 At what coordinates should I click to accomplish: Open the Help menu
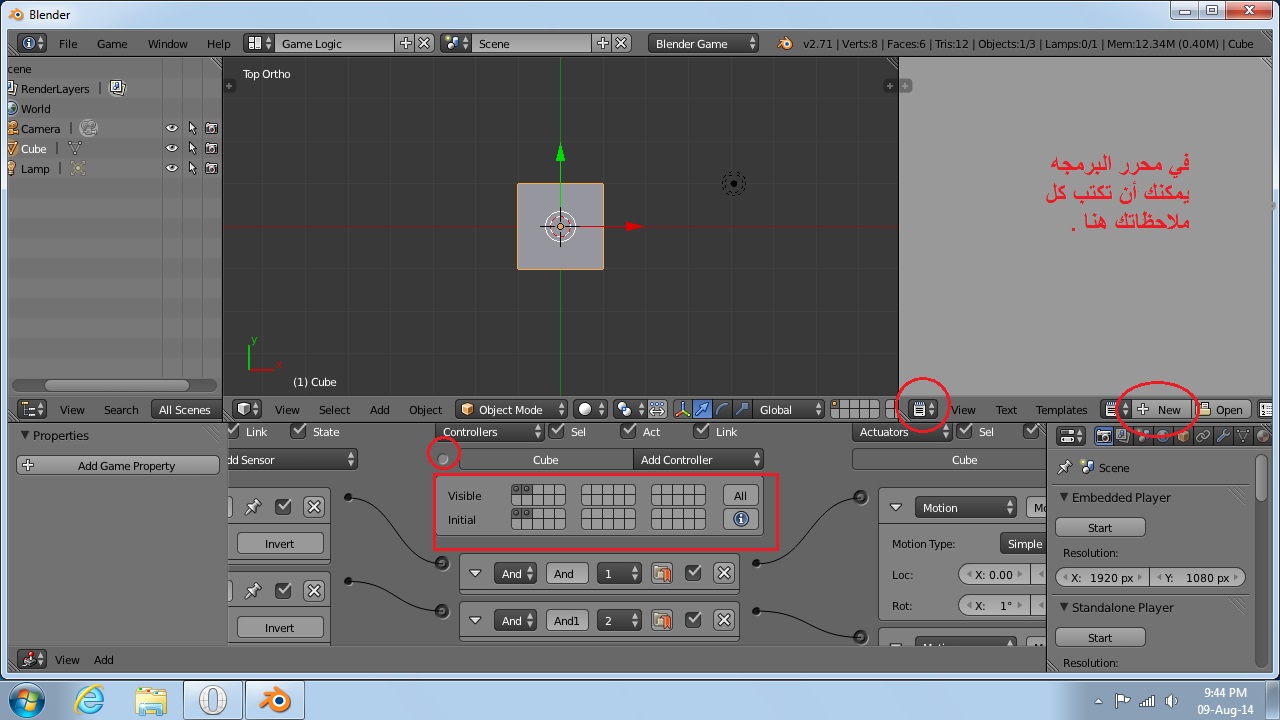(x=218, y=43)
